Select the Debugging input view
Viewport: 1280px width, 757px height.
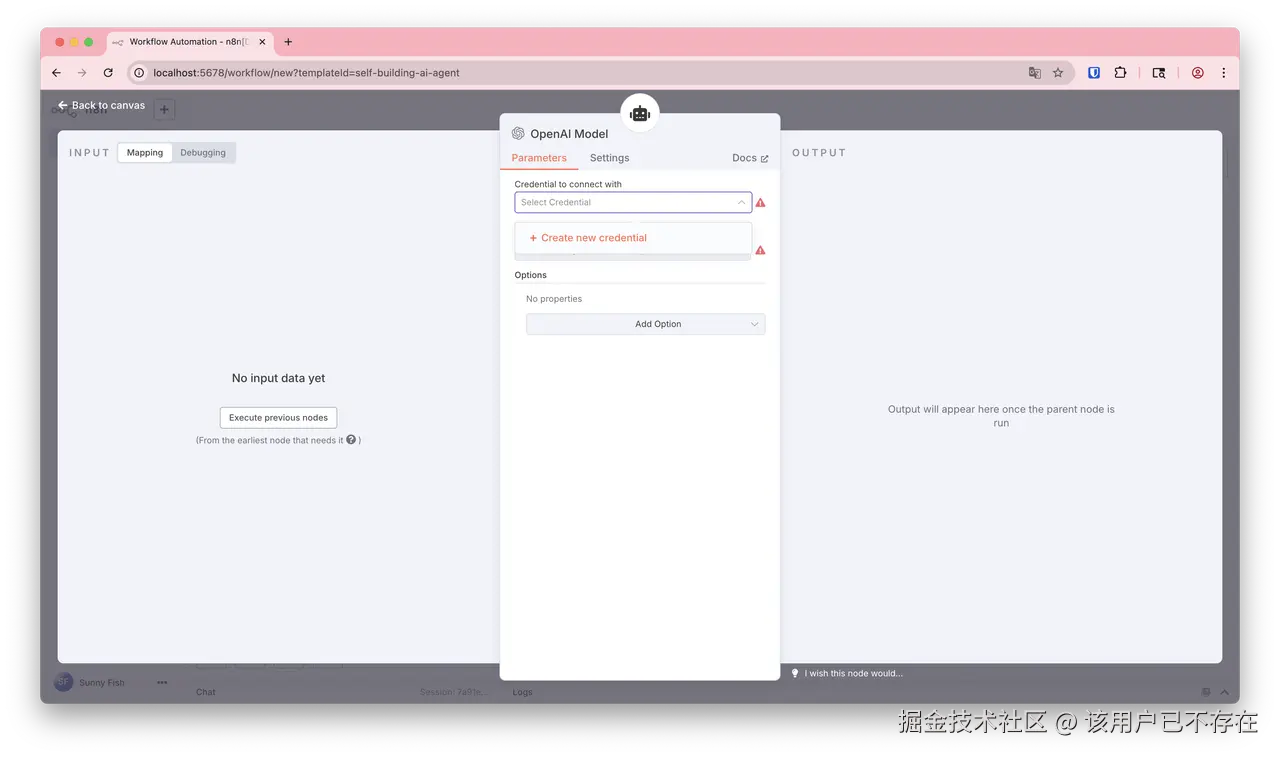[x=203, y=153]
